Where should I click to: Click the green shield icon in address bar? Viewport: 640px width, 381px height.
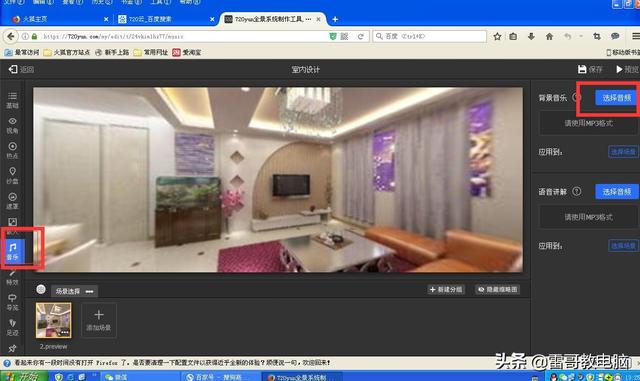coord(333,36)
